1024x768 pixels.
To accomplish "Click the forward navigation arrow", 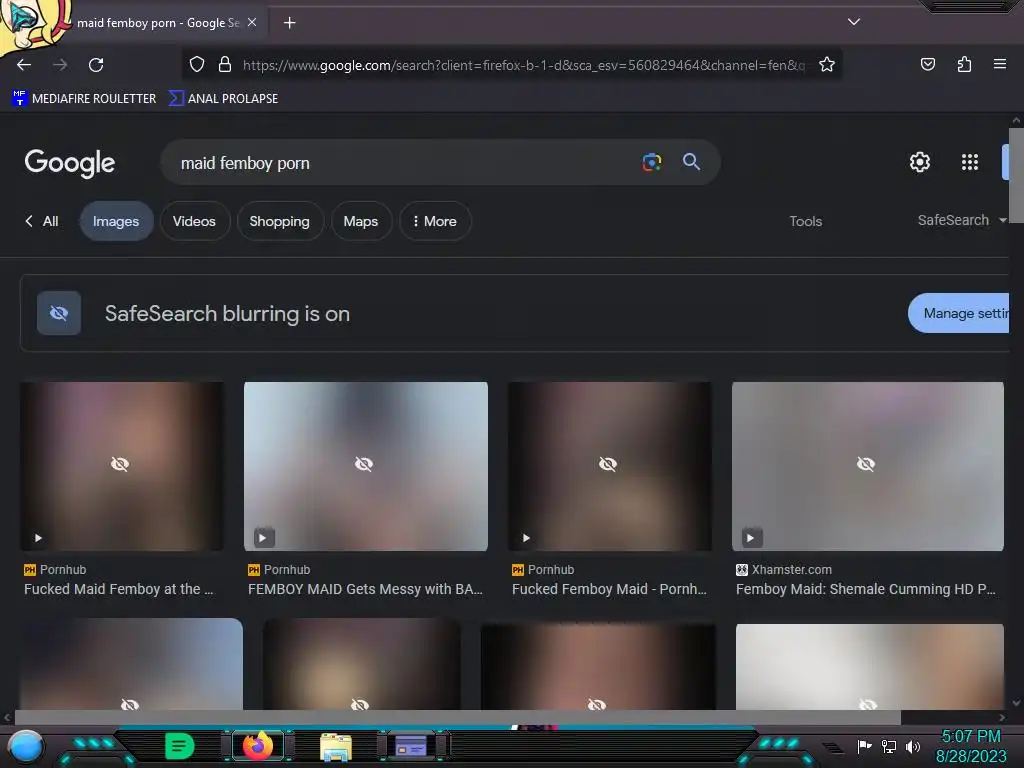I will [x=60, y=65].
